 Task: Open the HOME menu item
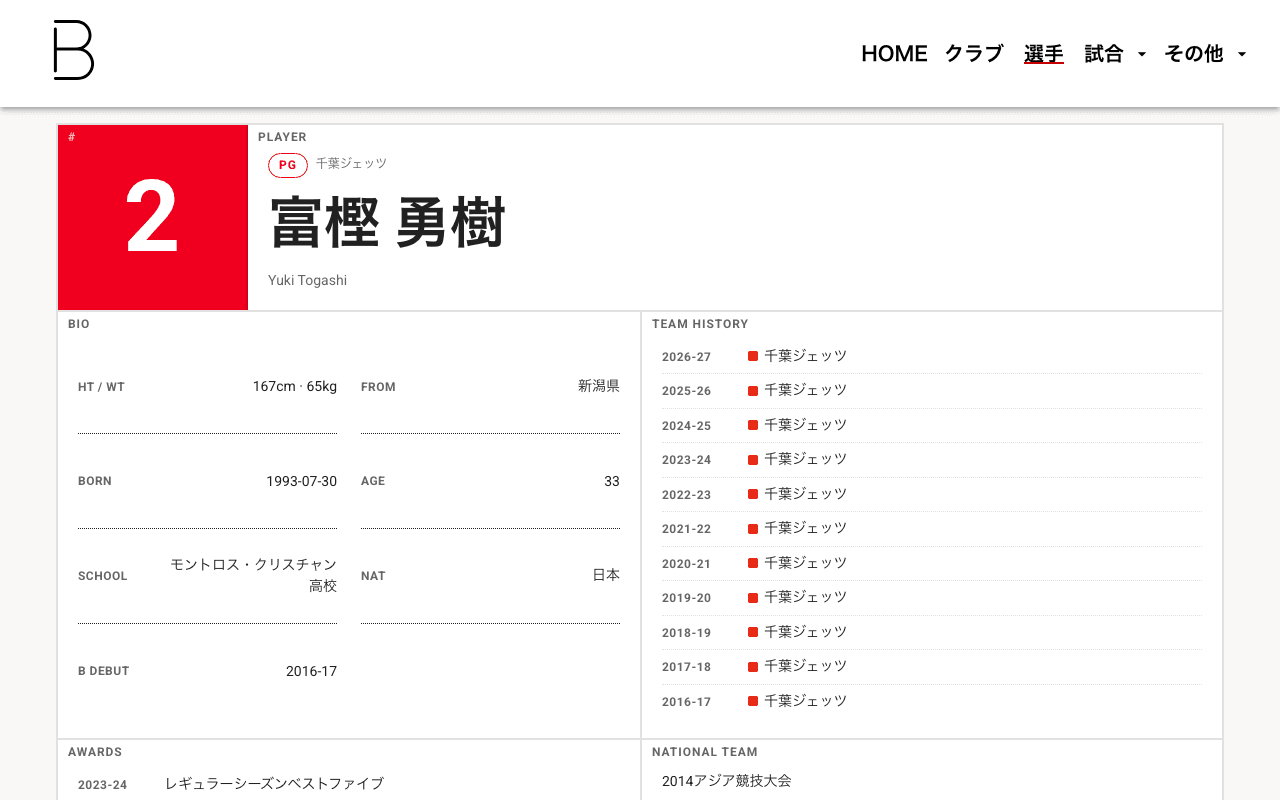pyautogui.click(x=894, y=54)
